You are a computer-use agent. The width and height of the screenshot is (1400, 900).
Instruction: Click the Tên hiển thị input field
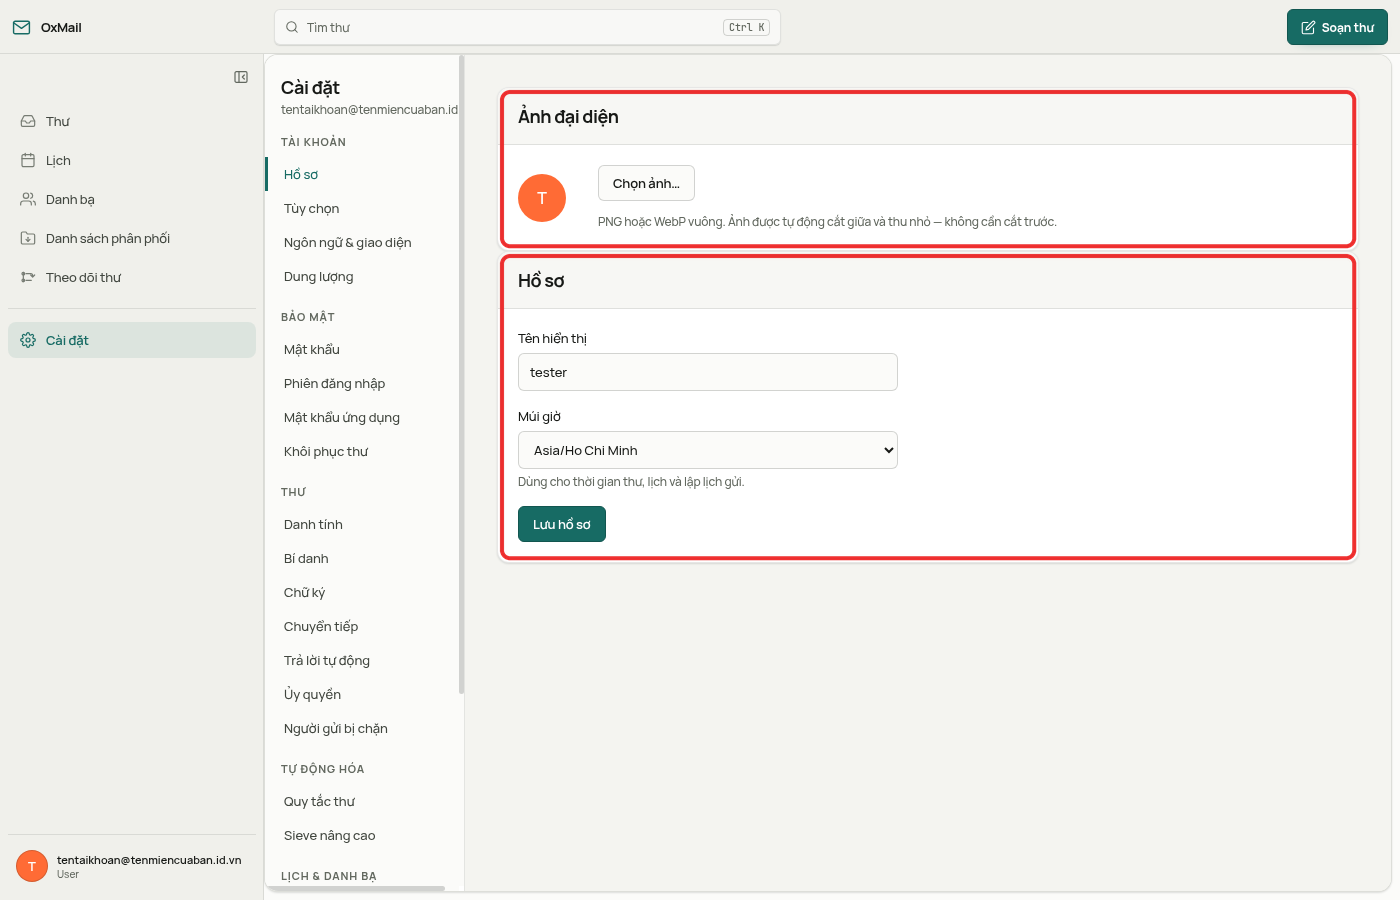click(x=708, y=372)
